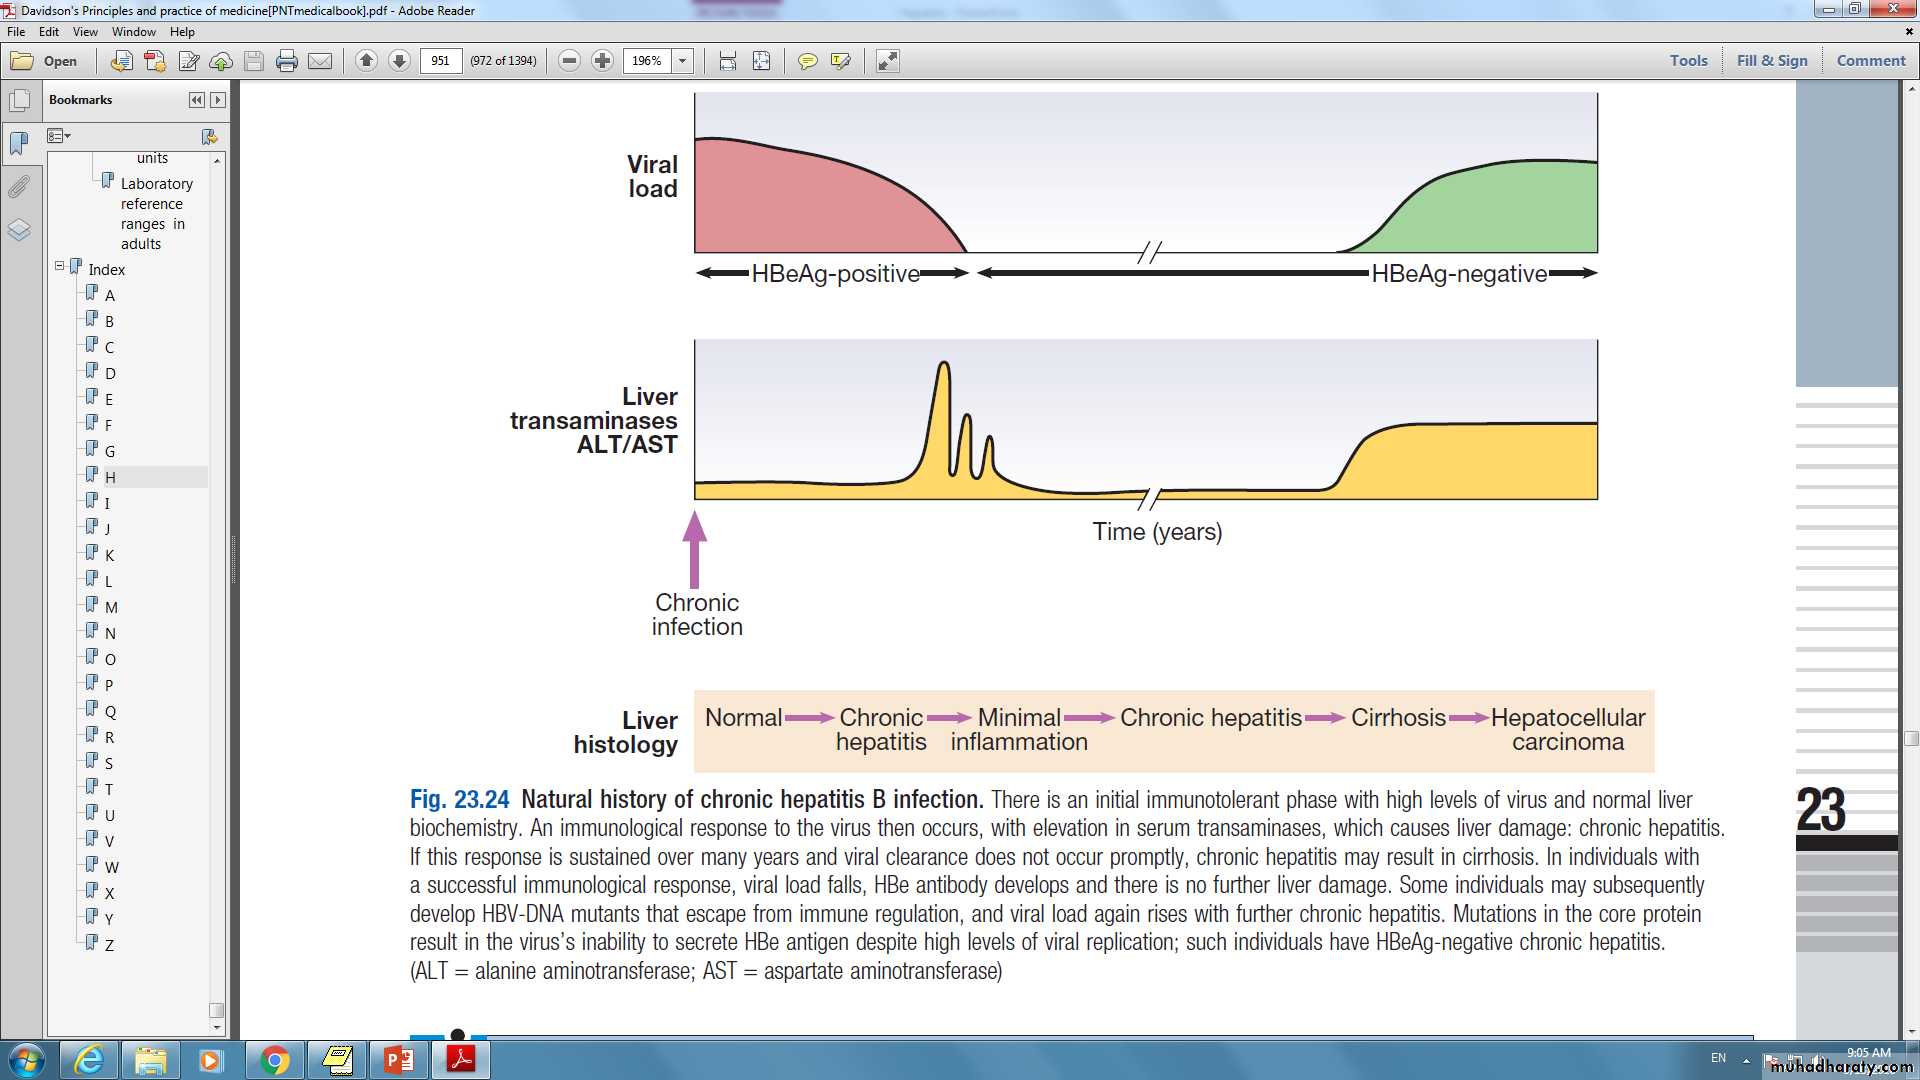
Task: Open the View menu
Action: (85, 32)
